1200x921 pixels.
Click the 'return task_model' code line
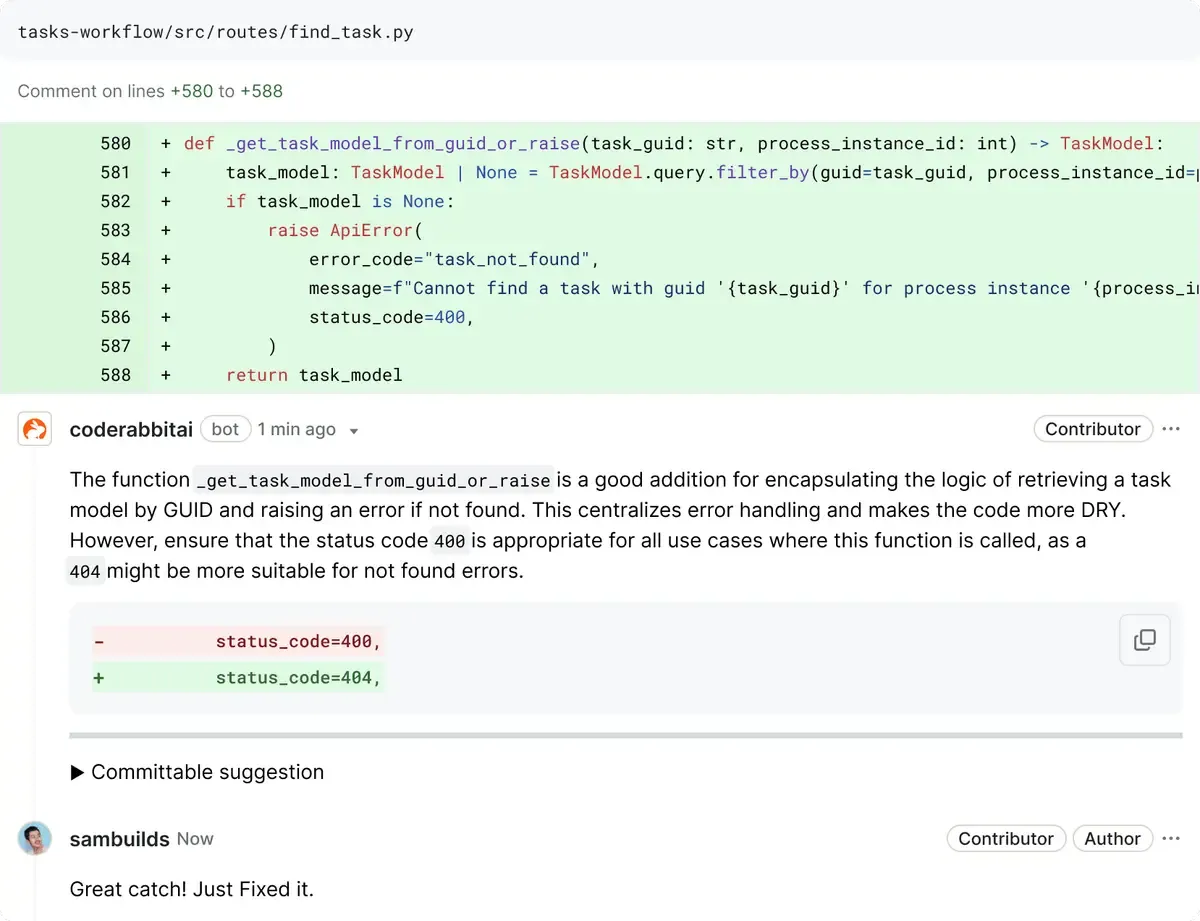pos(314,375)
